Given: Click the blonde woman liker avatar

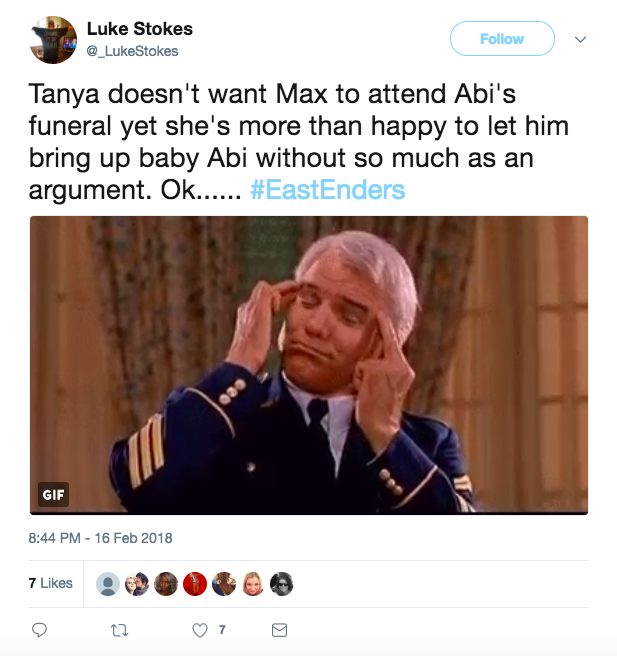Looking at the screenshot, I should coord(253,584).
